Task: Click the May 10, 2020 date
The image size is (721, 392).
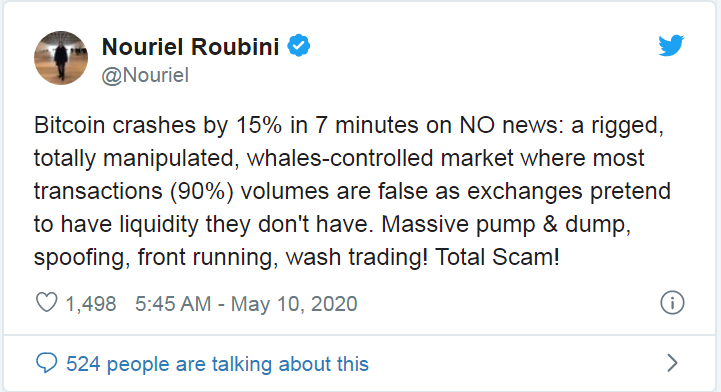Action: coord(294,304)
